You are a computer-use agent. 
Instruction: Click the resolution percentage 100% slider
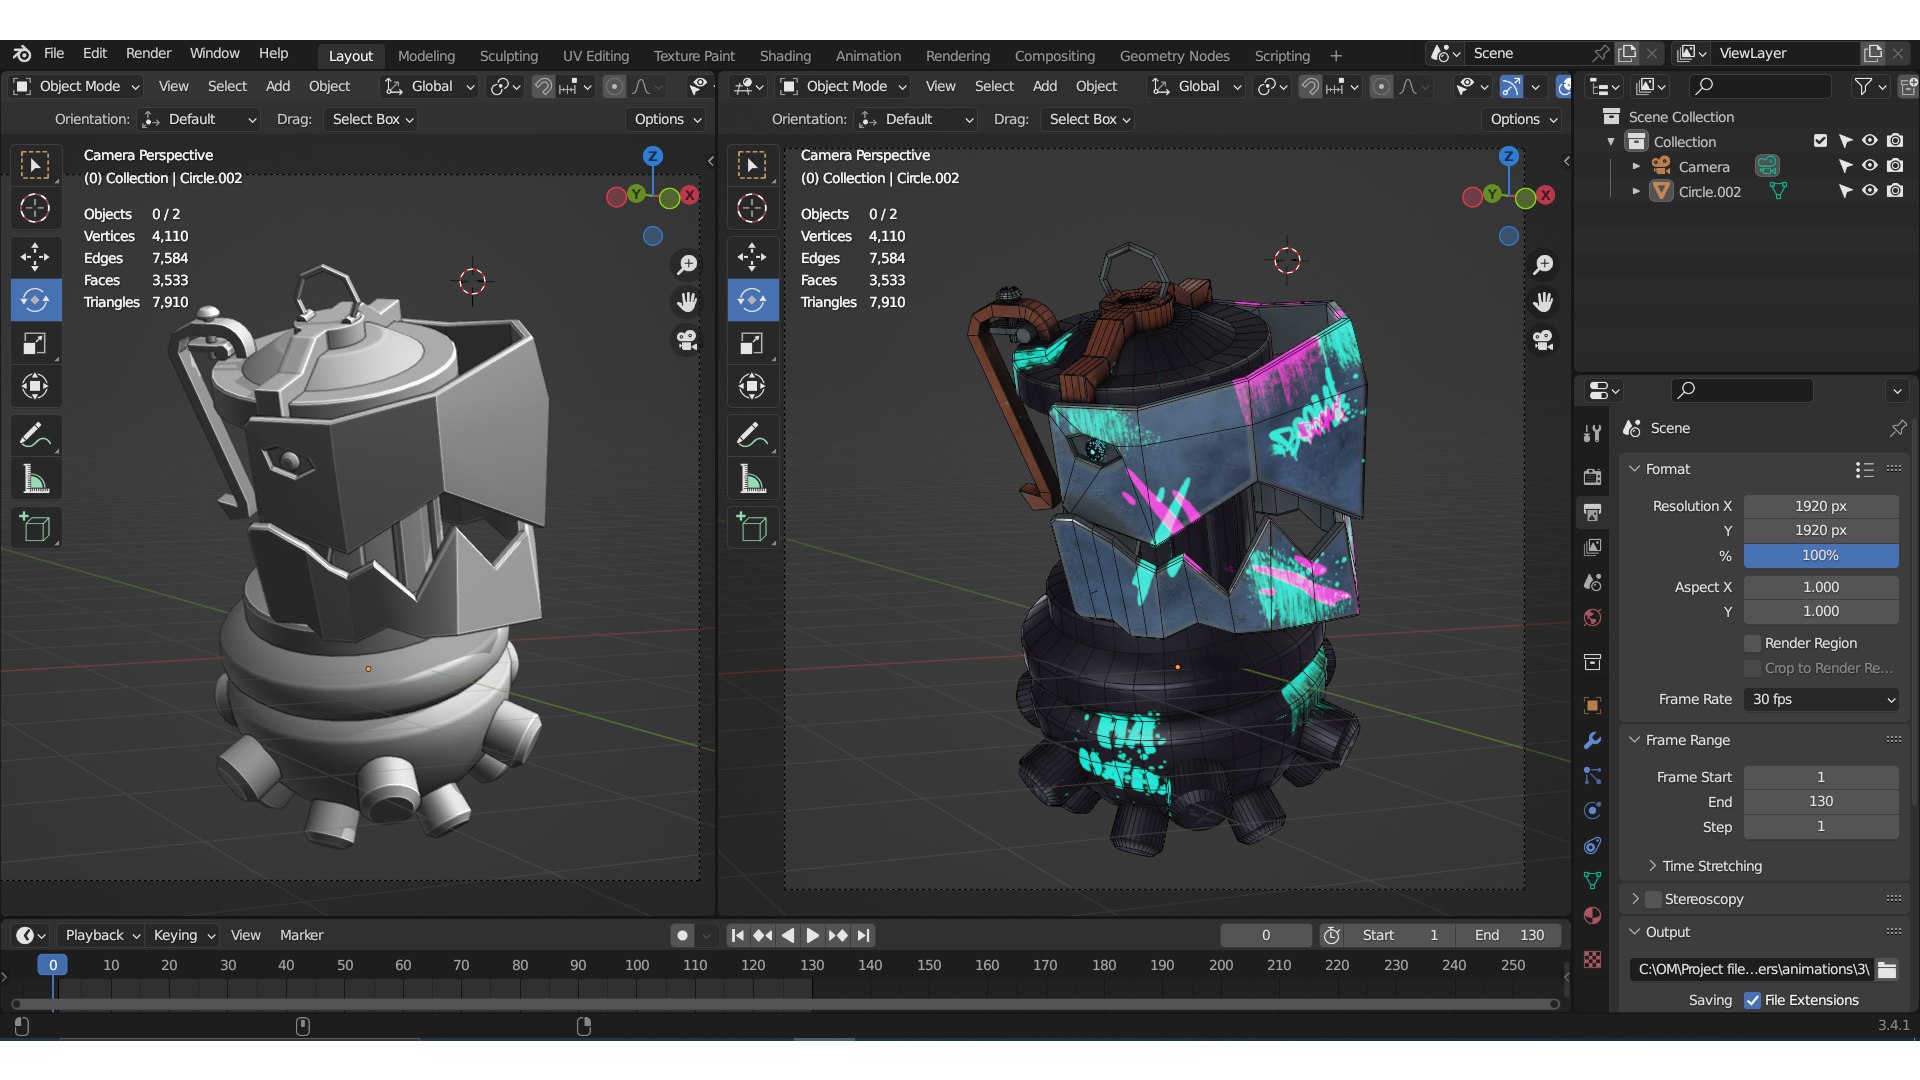(1821, 555)
